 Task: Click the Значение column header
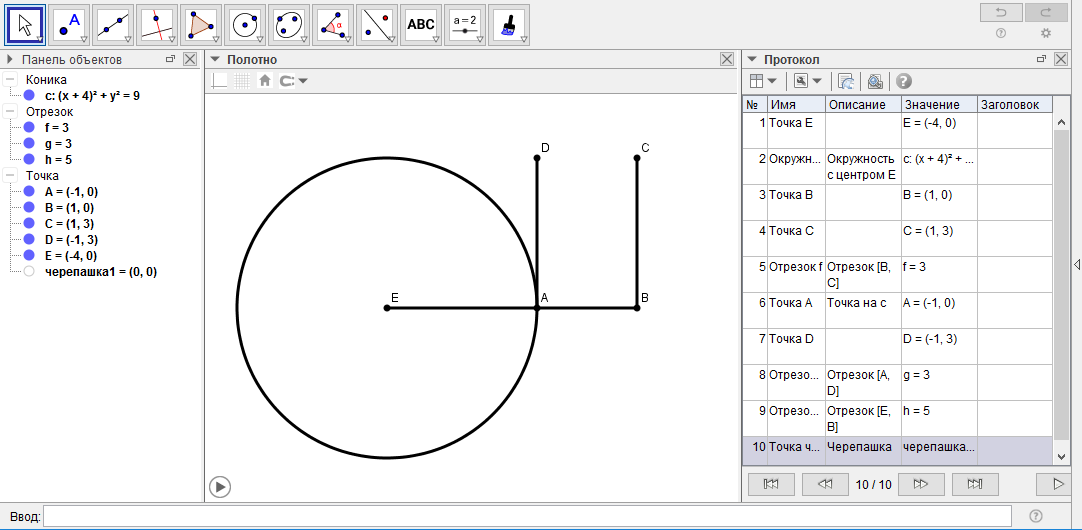[x=937, y=105]
